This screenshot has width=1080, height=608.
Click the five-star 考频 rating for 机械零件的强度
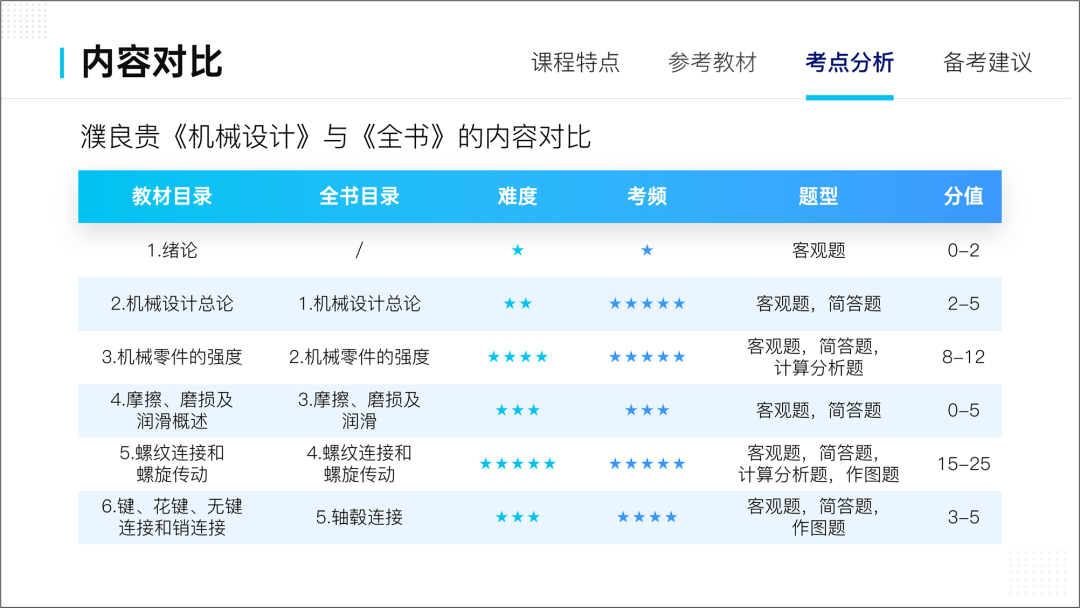point(647,357)
